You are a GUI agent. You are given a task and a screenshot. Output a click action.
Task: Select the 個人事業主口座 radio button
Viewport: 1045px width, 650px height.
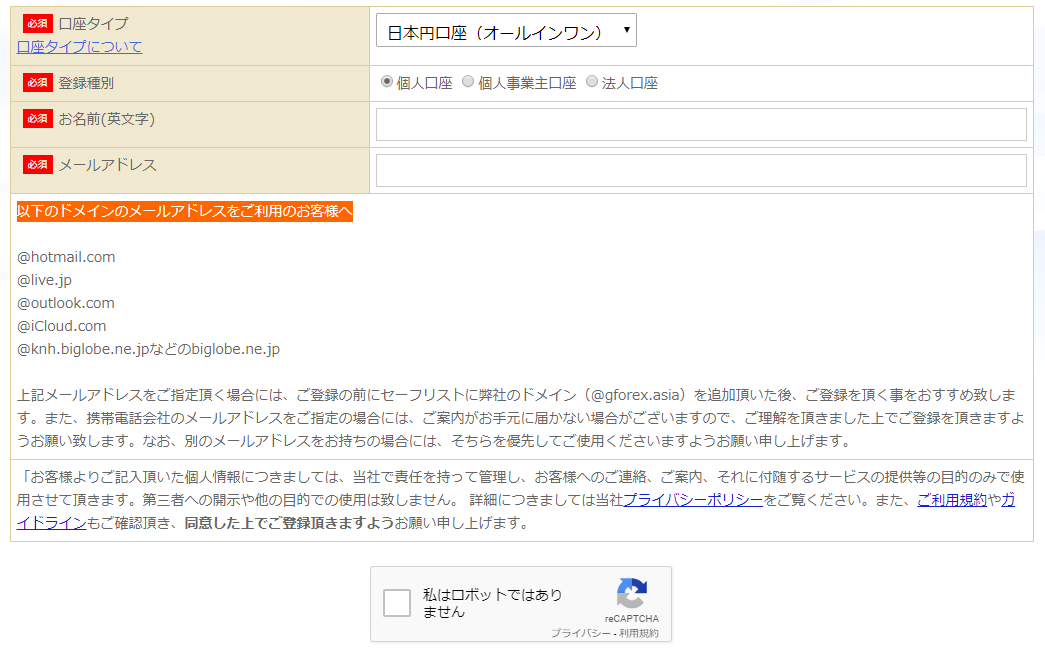pyautogui.click(x=467, y=83)
